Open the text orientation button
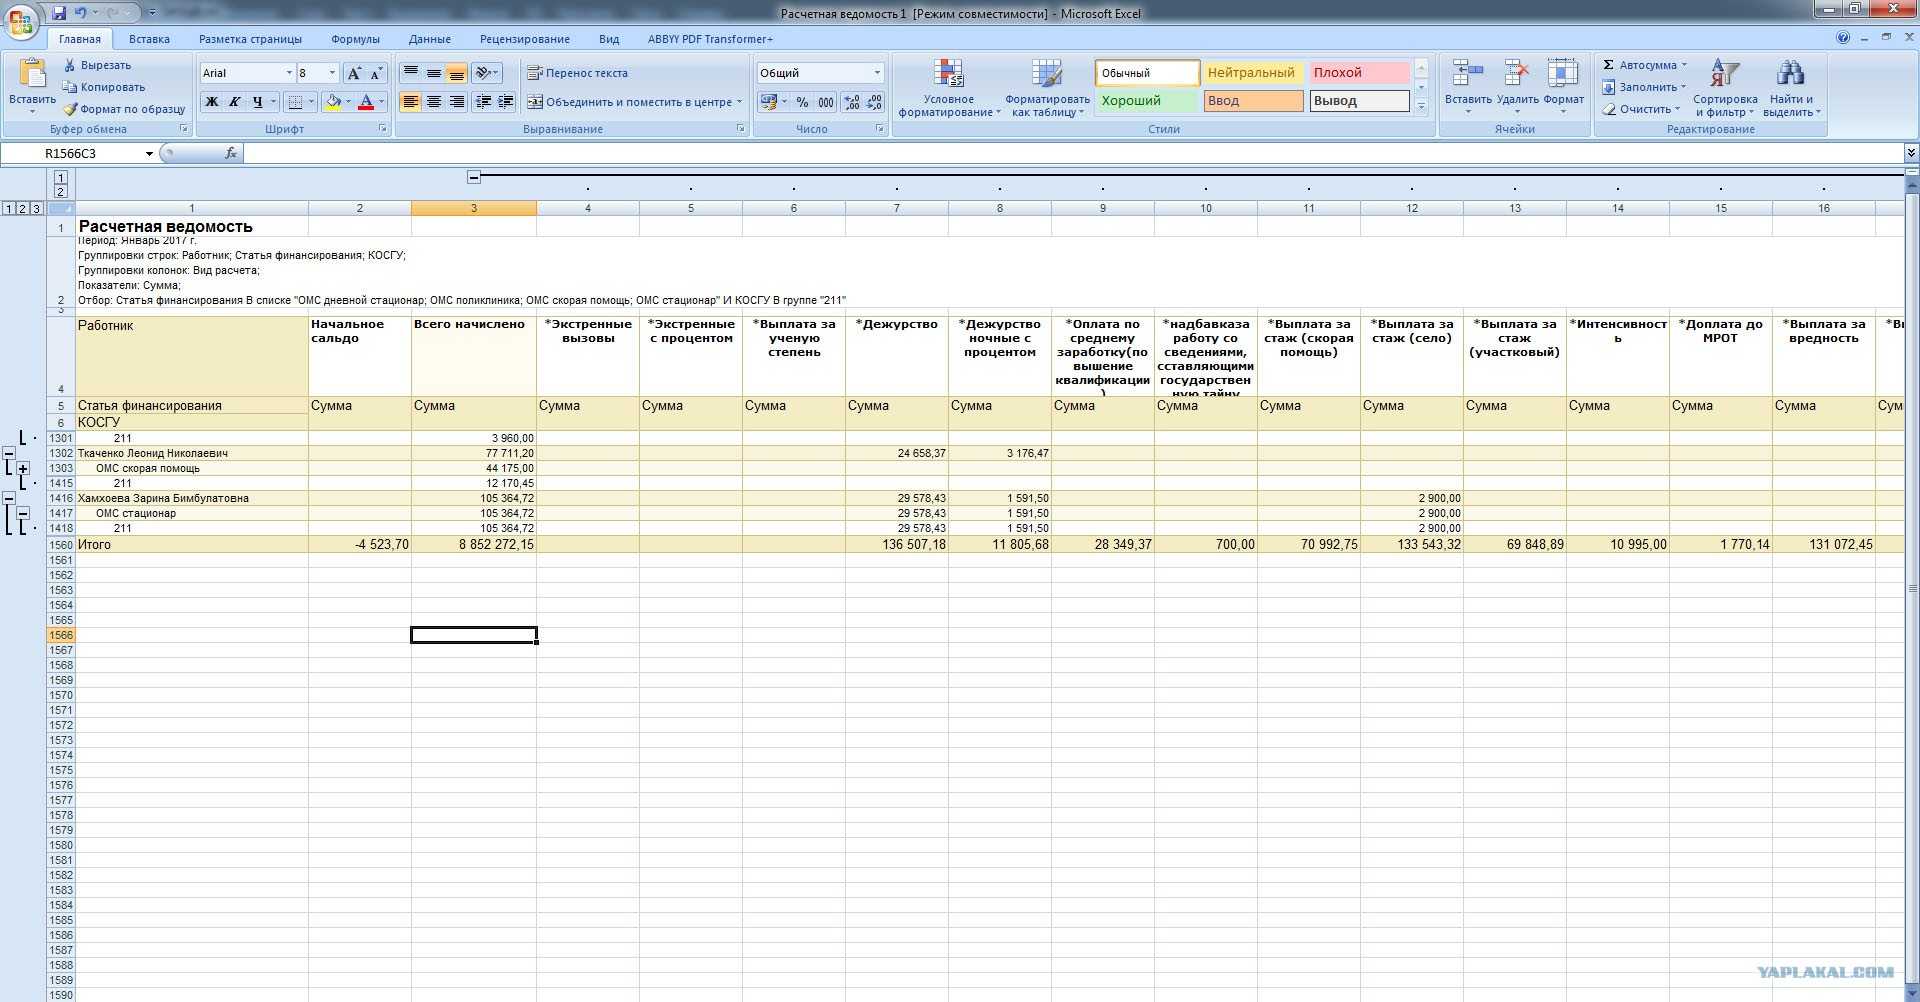The width and height of the screenshot is (1920, 1002). (x=484, y=73)
